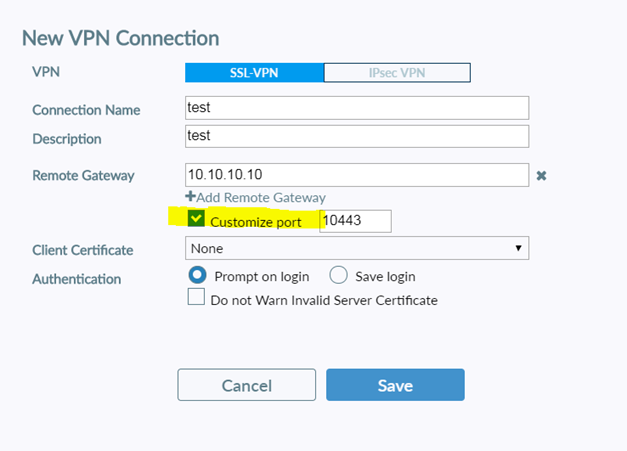
Task: Save the new VPN connection
Action: point(395,385)
